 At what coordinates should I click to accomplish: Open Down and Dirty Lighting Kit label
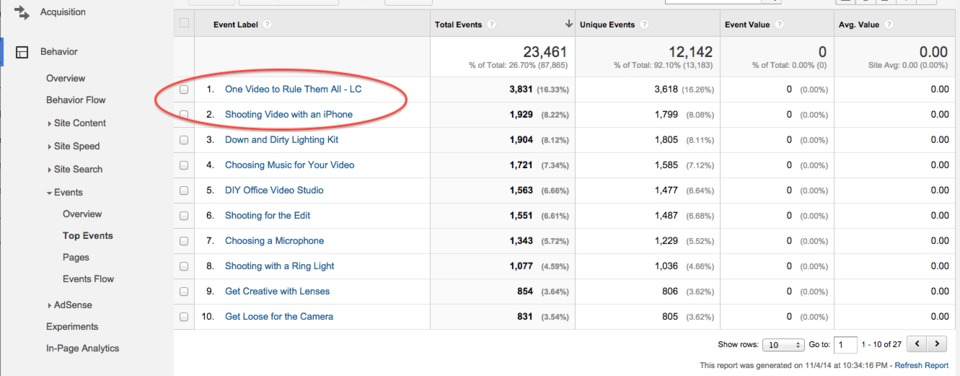pyautogui.click(x=282, y=140)
